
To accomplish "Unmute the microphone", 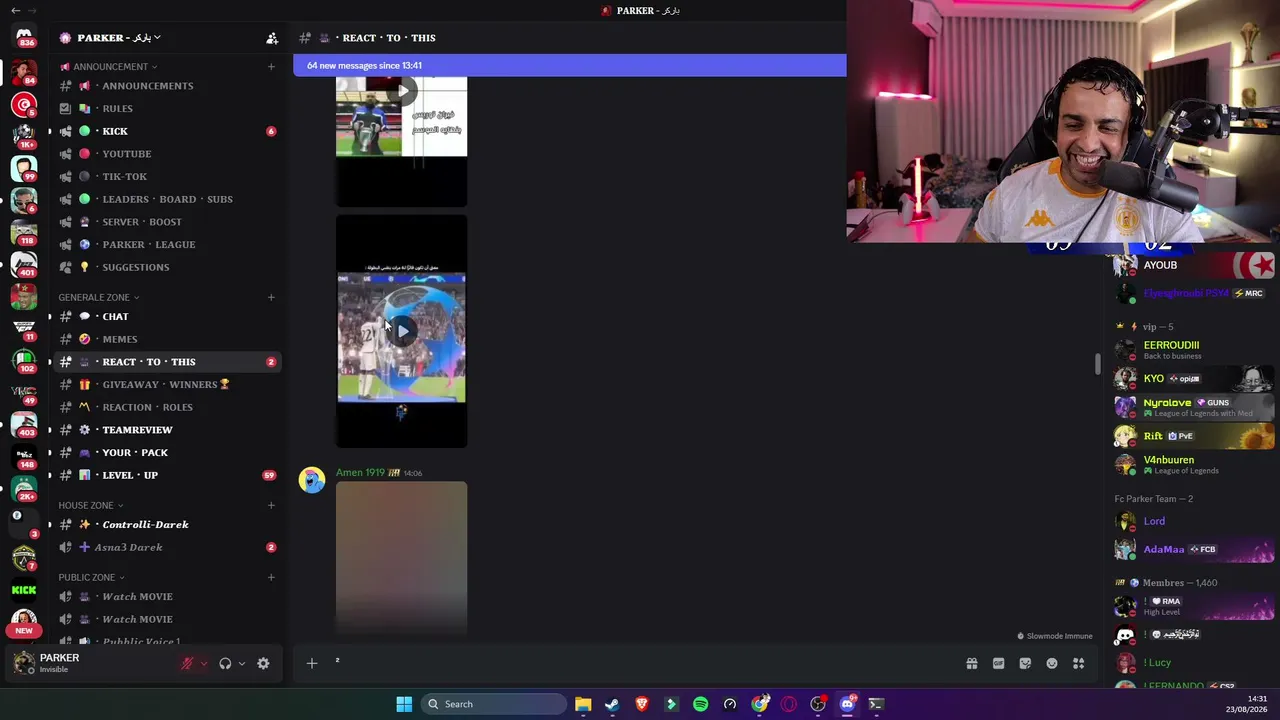I will 187,663.
